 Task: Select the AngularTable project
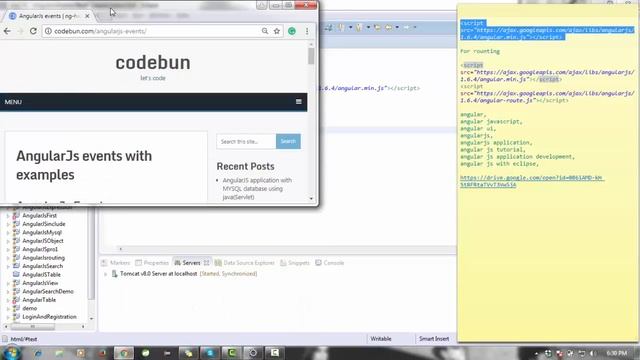(39, 300)
